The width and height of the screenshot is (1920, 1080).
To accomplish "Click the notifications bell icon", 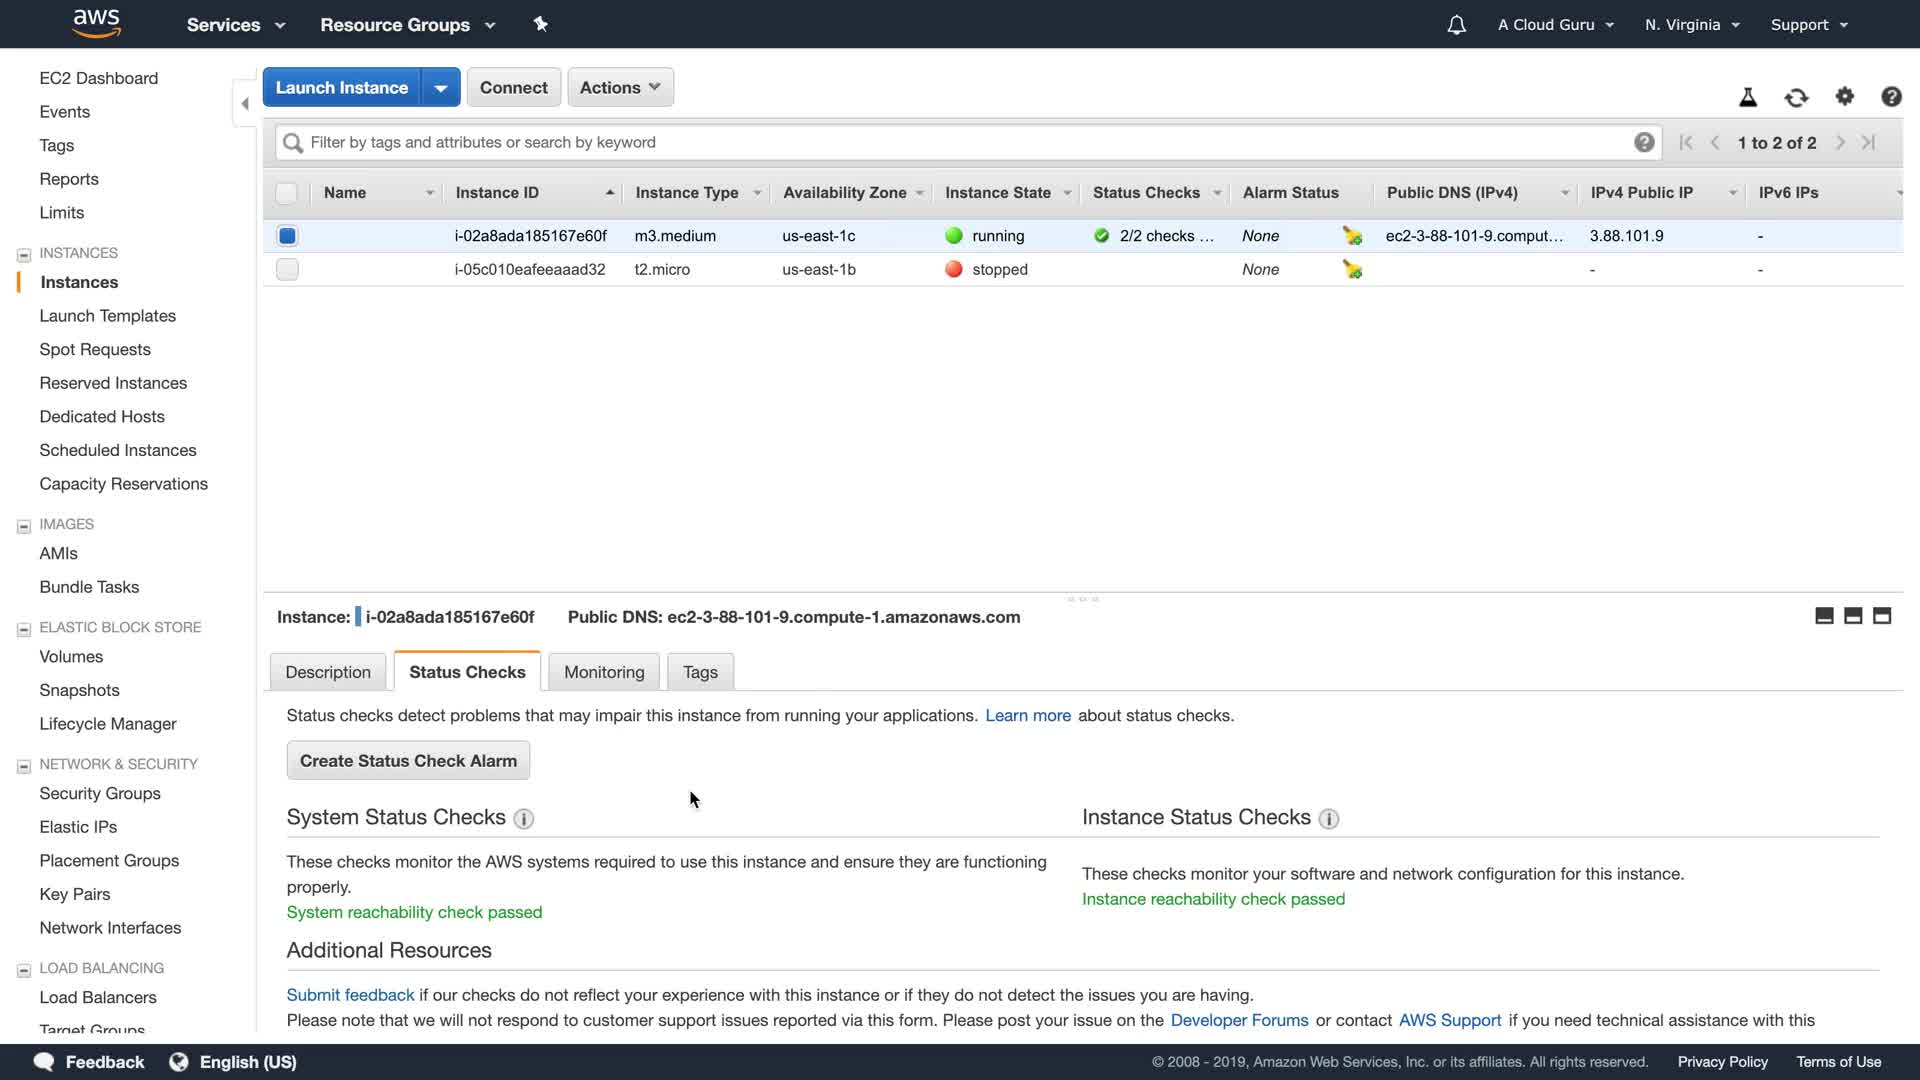I will tap(1456, 25).
